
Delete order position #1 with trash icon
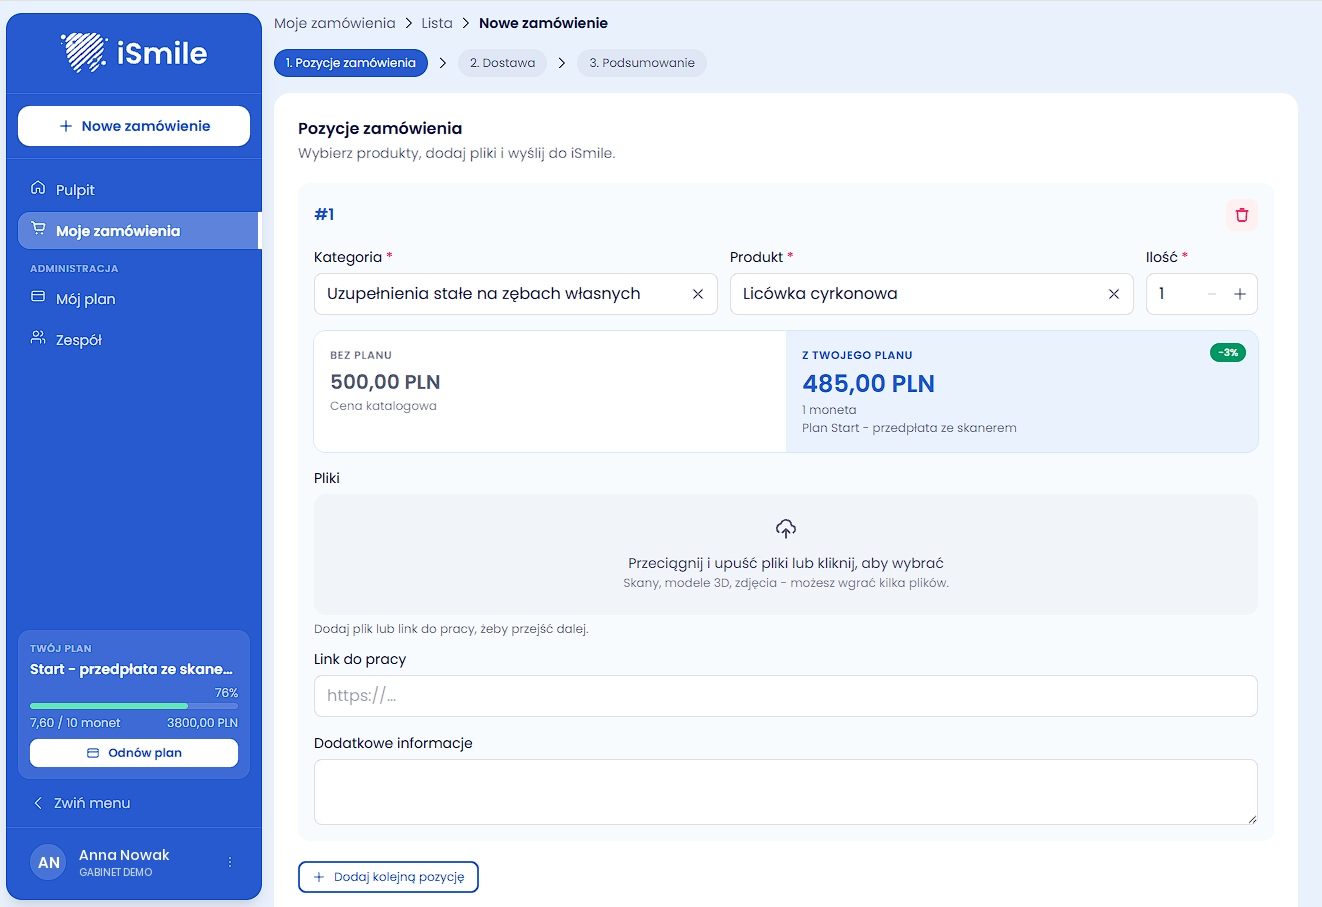click(x=1242, y=215)
